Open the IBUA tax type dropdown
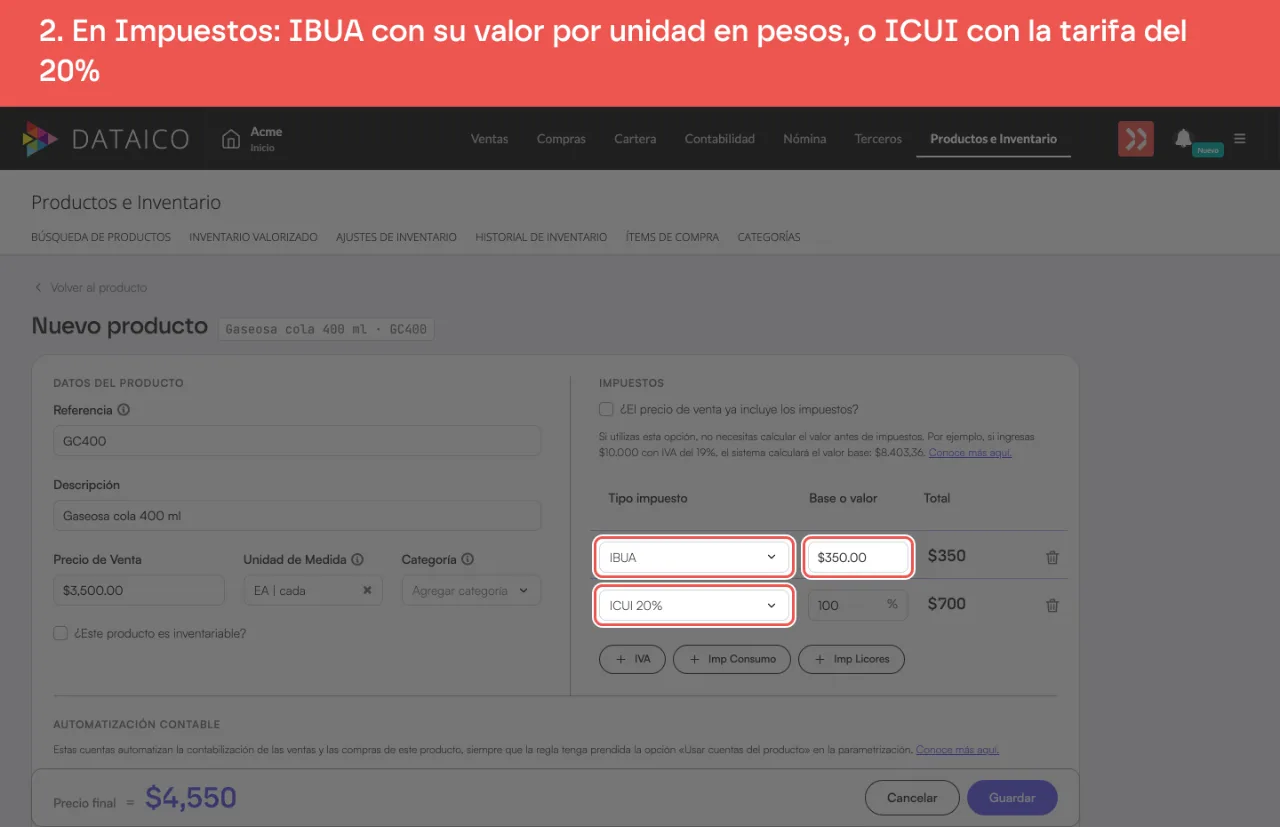 pyautogui.click(x=694, y=557)
